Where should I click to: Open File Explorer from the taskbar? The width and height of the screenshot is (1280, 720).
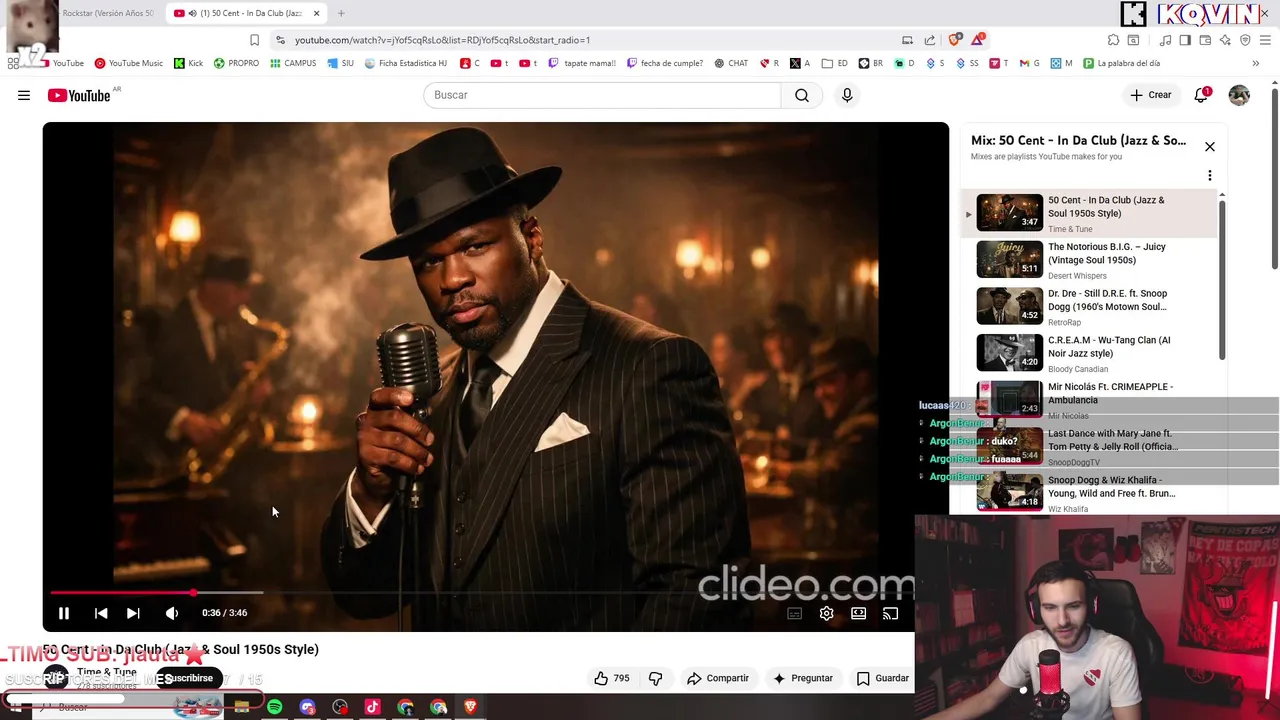point(241,707)
